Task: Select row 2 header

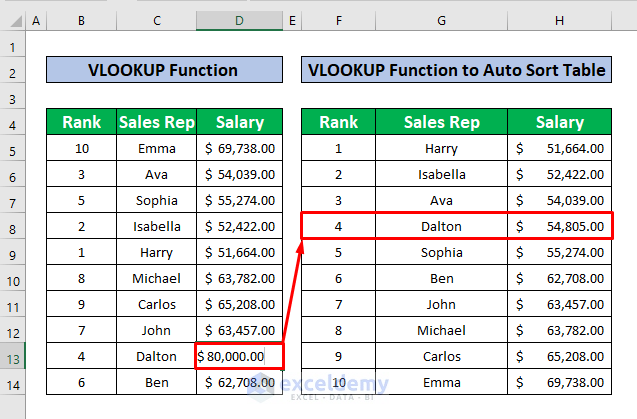Action: point(12,71)
